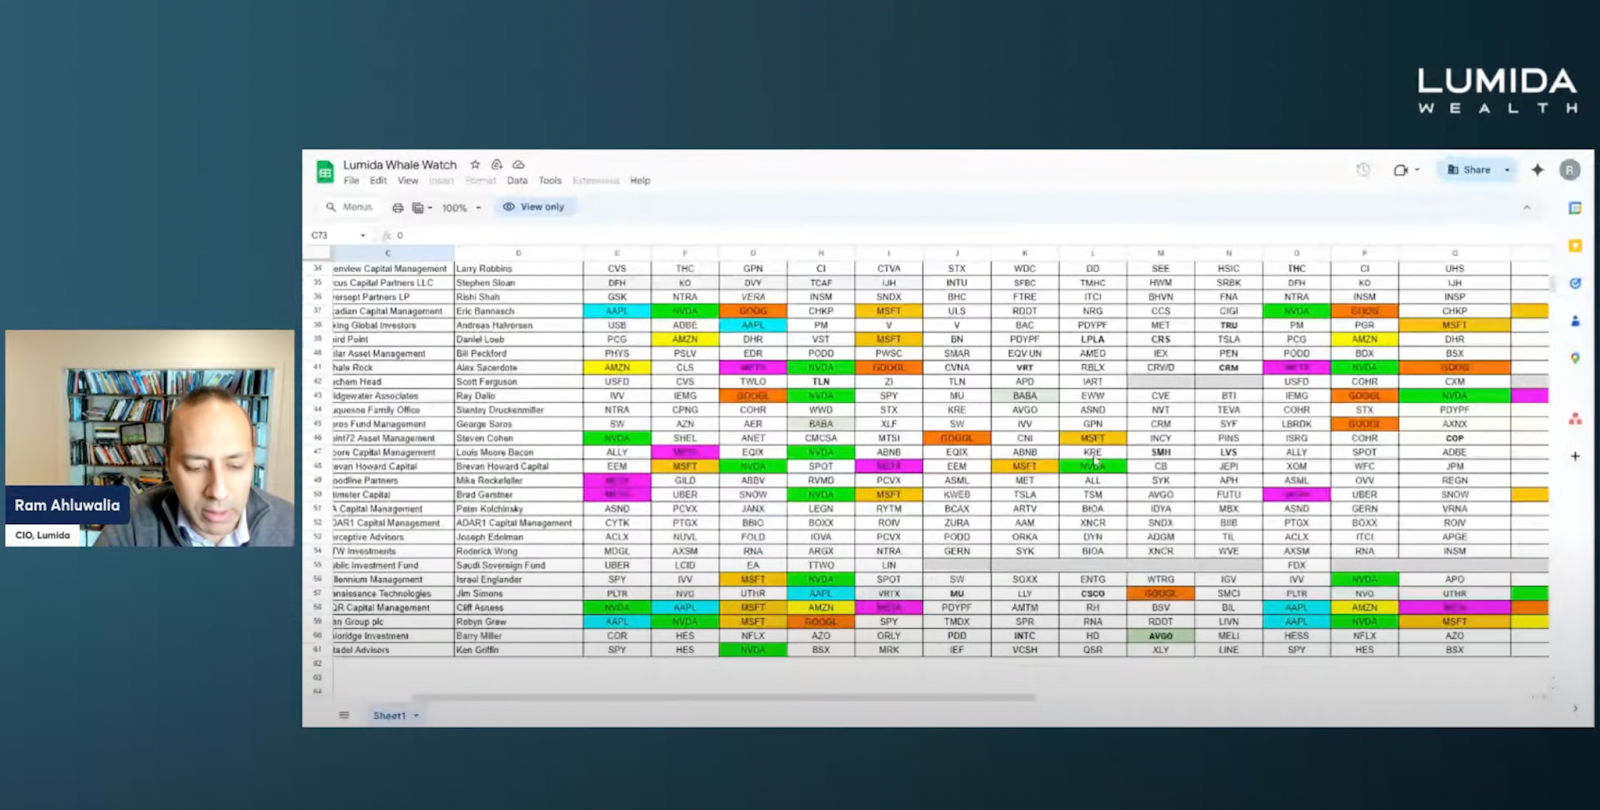Open the Edit menu
Viewport: 1600px width, 810px height.
(378, 181)
